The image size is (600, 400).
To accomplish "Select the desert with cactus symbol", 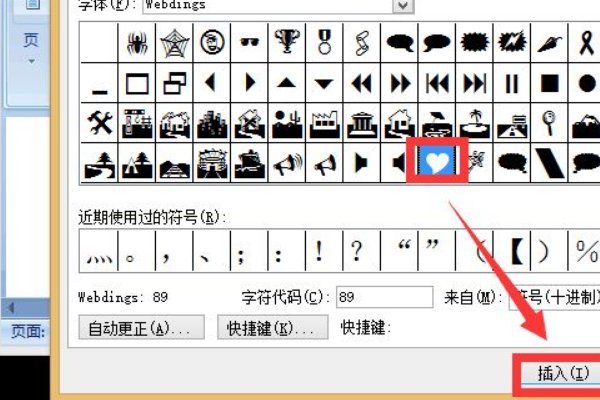I will tap(287, 123).
